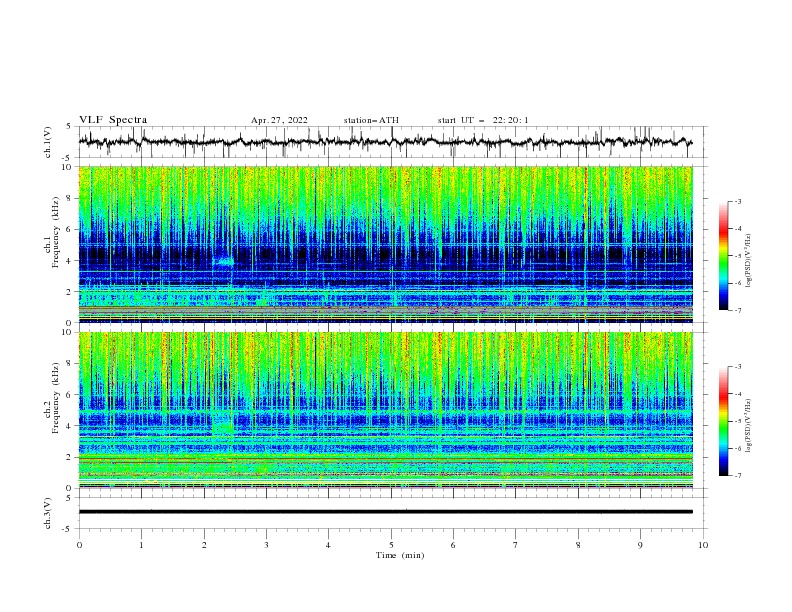Click time axis tick label "4"

point(328,545)
